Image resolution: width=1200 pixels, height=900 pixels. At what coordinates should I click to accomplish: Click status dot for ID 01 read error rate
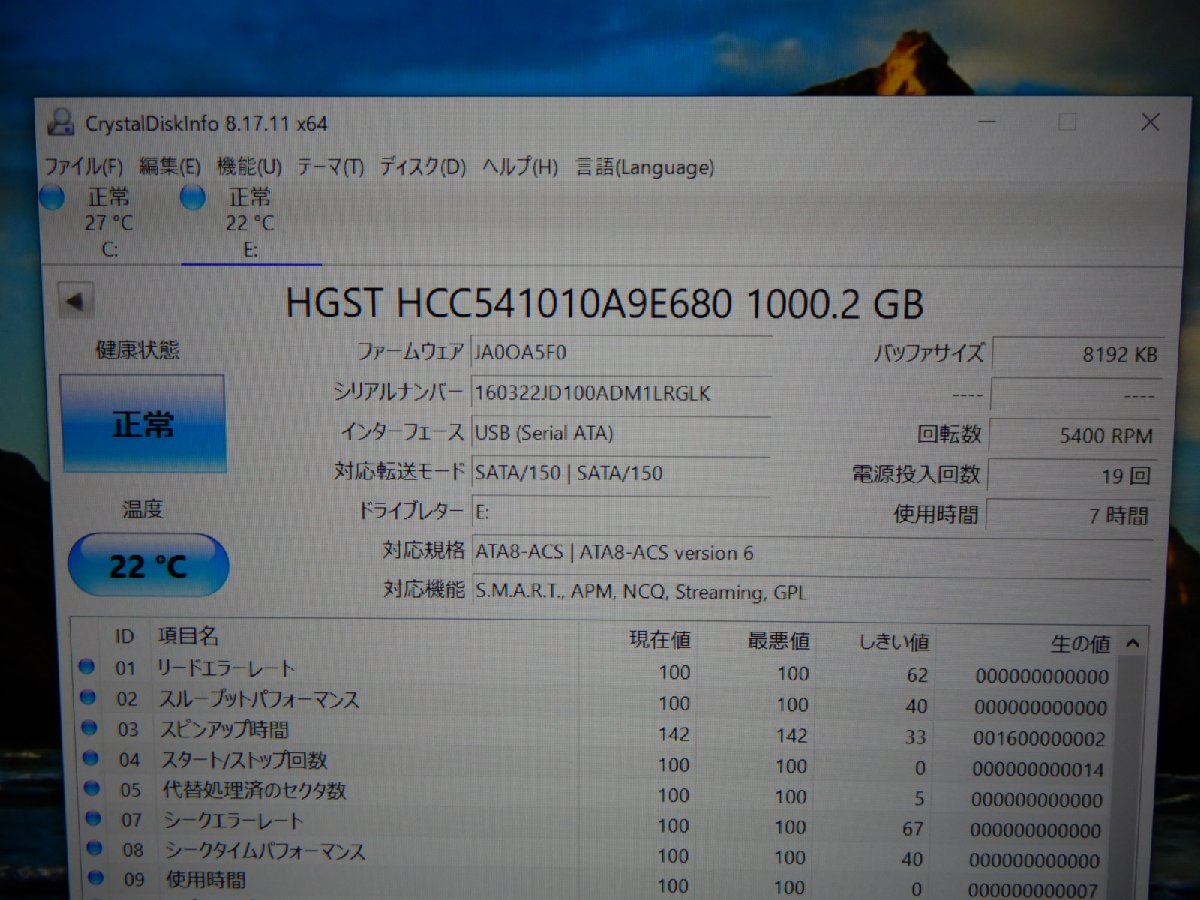tap(87, 665)
